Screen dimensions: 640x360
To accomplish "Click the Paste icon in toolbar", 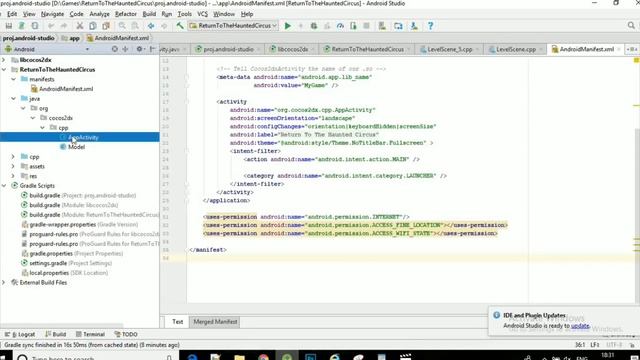I will (106, 26).
